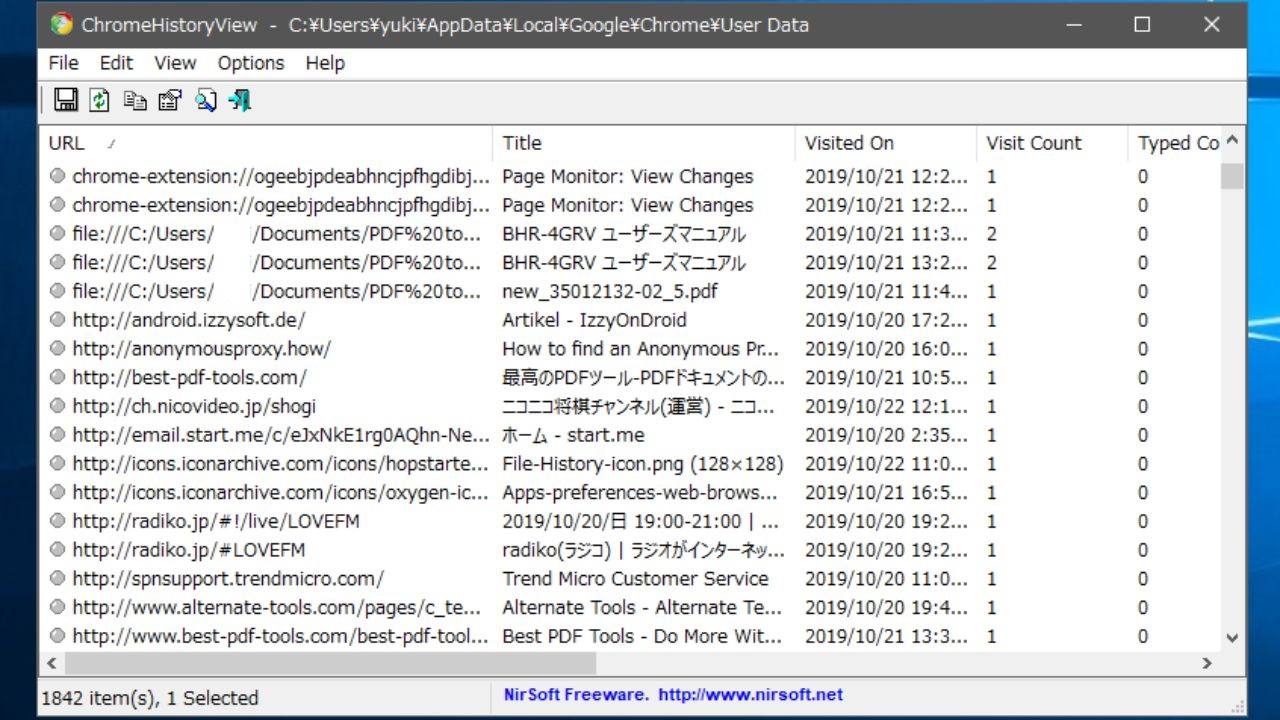Open the File menu
The width and height of the screenshot is (1280, 720).
(x=63, y=63)
